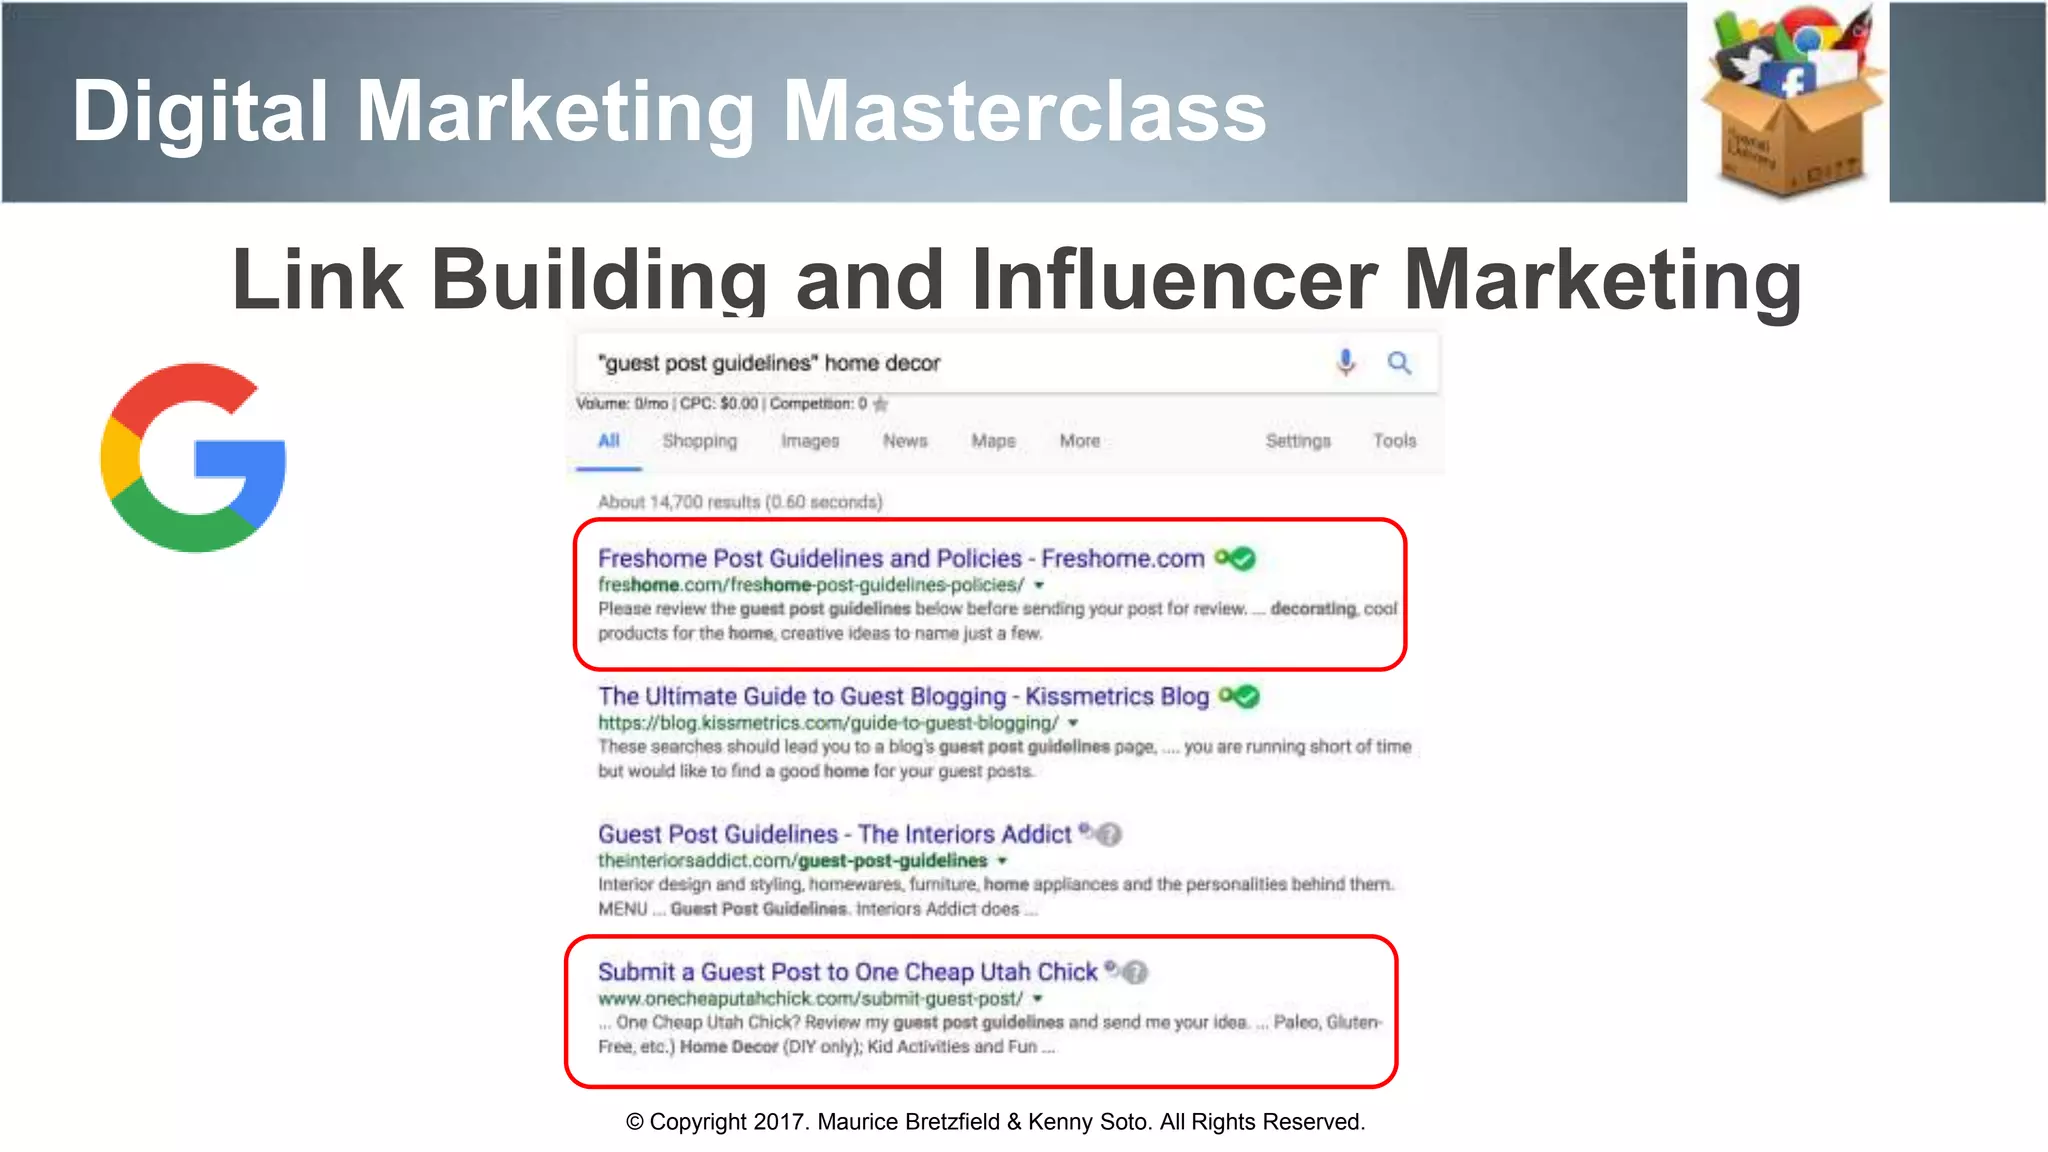Switch to the Images tab

(810, 441)
